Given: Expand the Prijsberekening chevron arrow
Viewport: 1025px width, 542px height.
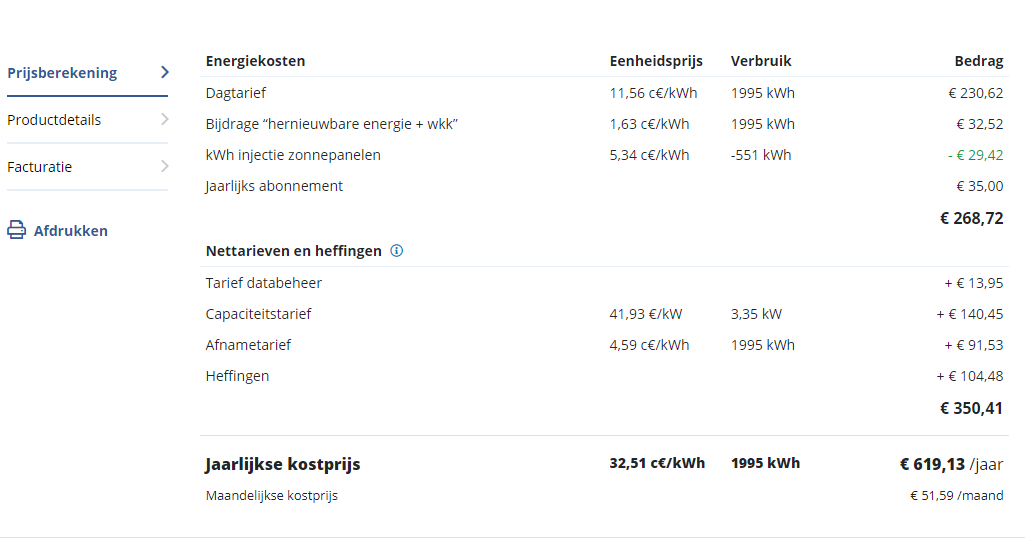Looking at the screenshot, I should point(165,73).
